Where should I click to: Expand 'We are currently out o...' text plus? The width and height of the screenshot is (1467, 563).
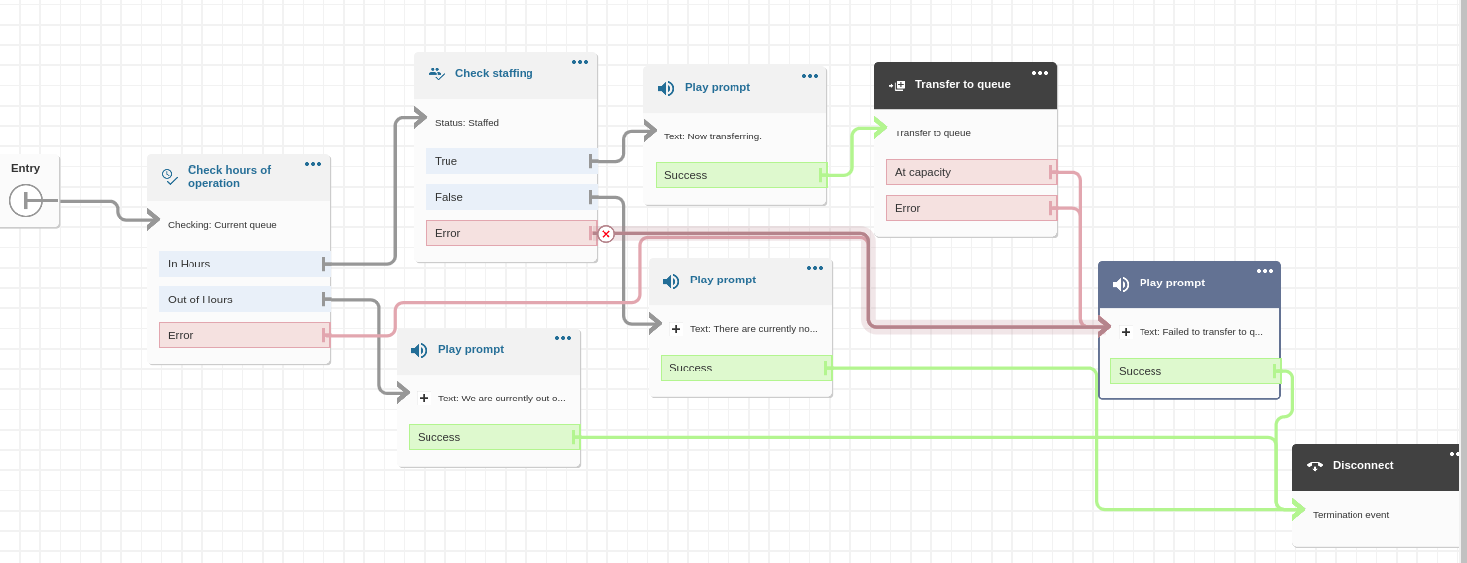coord(424,398)
